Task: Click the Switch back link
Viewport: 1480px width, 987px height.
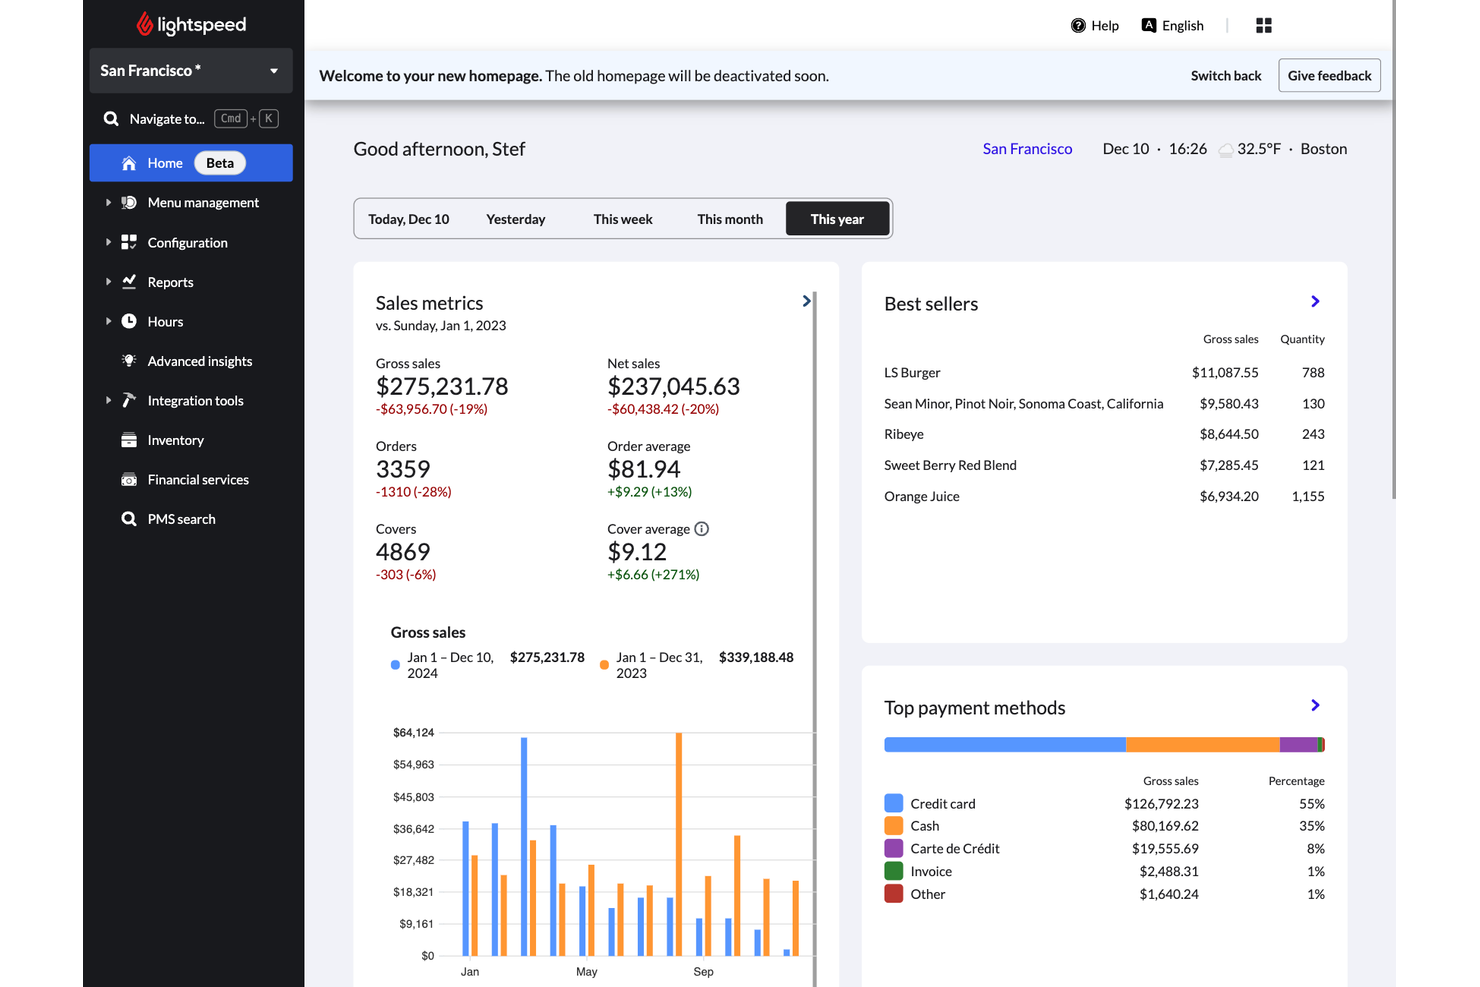Action: 1225,75
